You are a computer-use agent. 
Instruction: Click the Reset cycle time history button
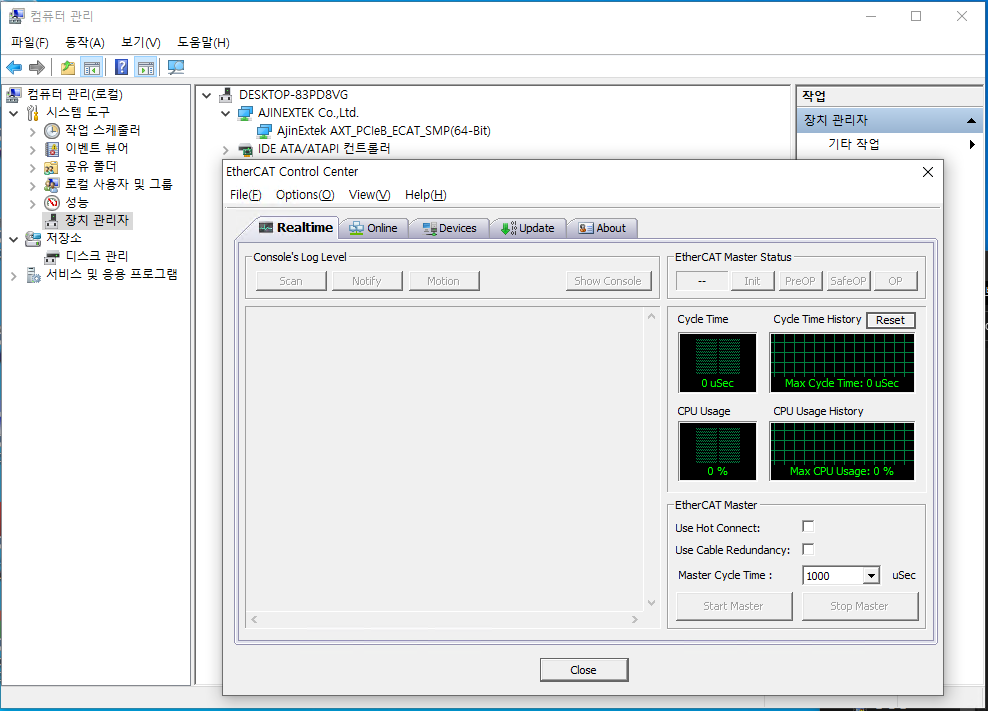[x=890, y=320]
